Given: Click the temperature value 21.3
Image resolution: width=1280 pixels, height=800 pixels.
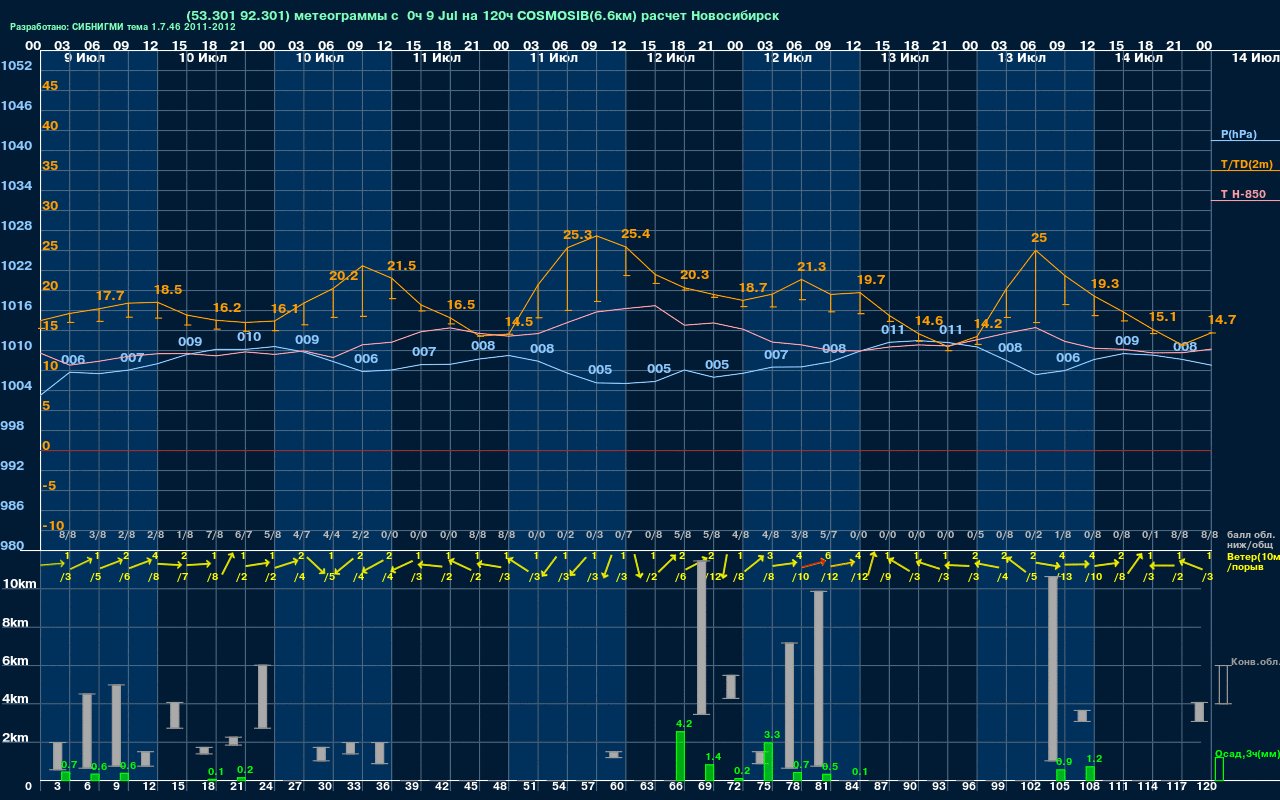Looking at the screenshot, I should (x=812, y=267).
